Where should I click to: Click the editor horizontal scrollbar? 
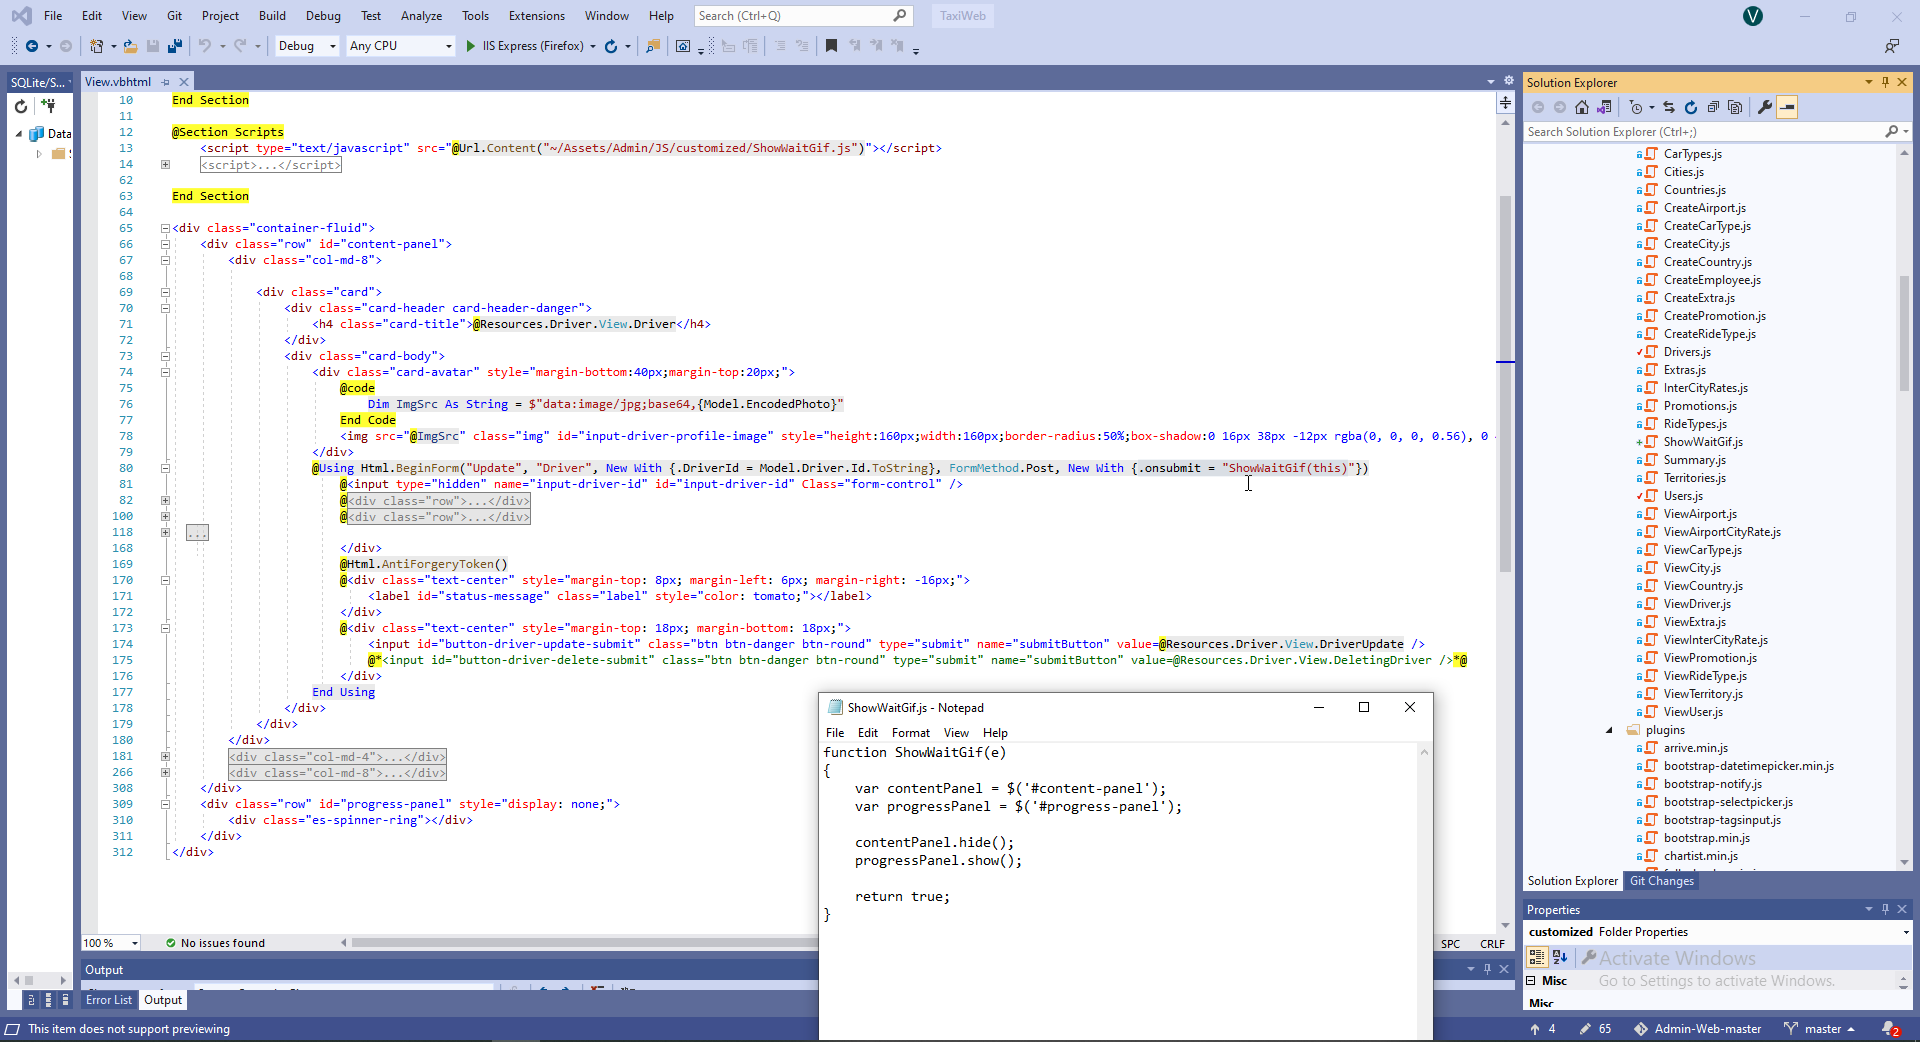(x=585, y=943)
